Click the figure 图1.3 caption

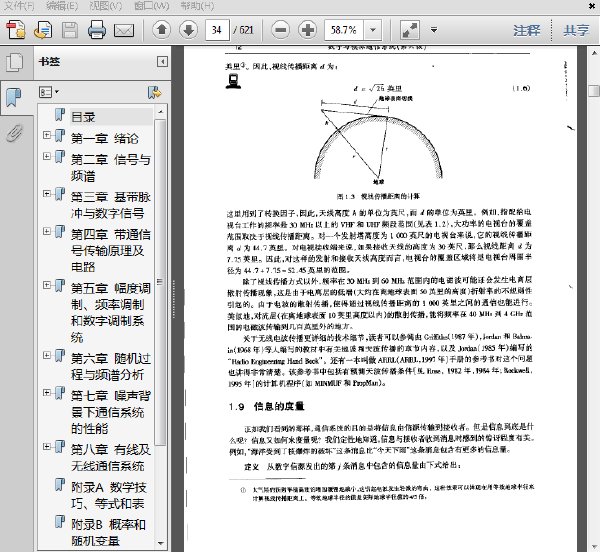coord(378,196)
